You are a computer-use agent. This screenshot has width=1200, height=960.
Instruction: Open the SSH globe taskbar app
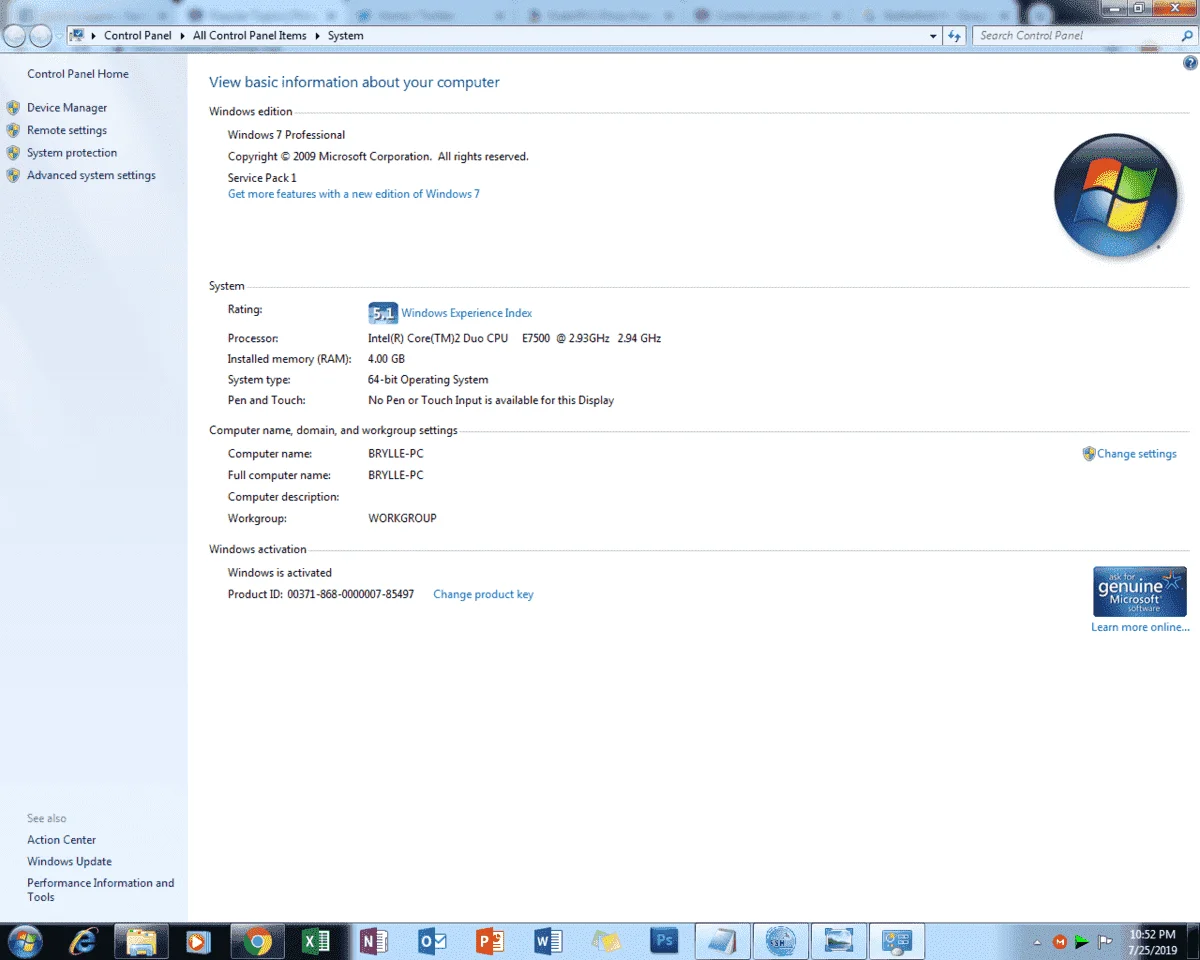point(780,941)
